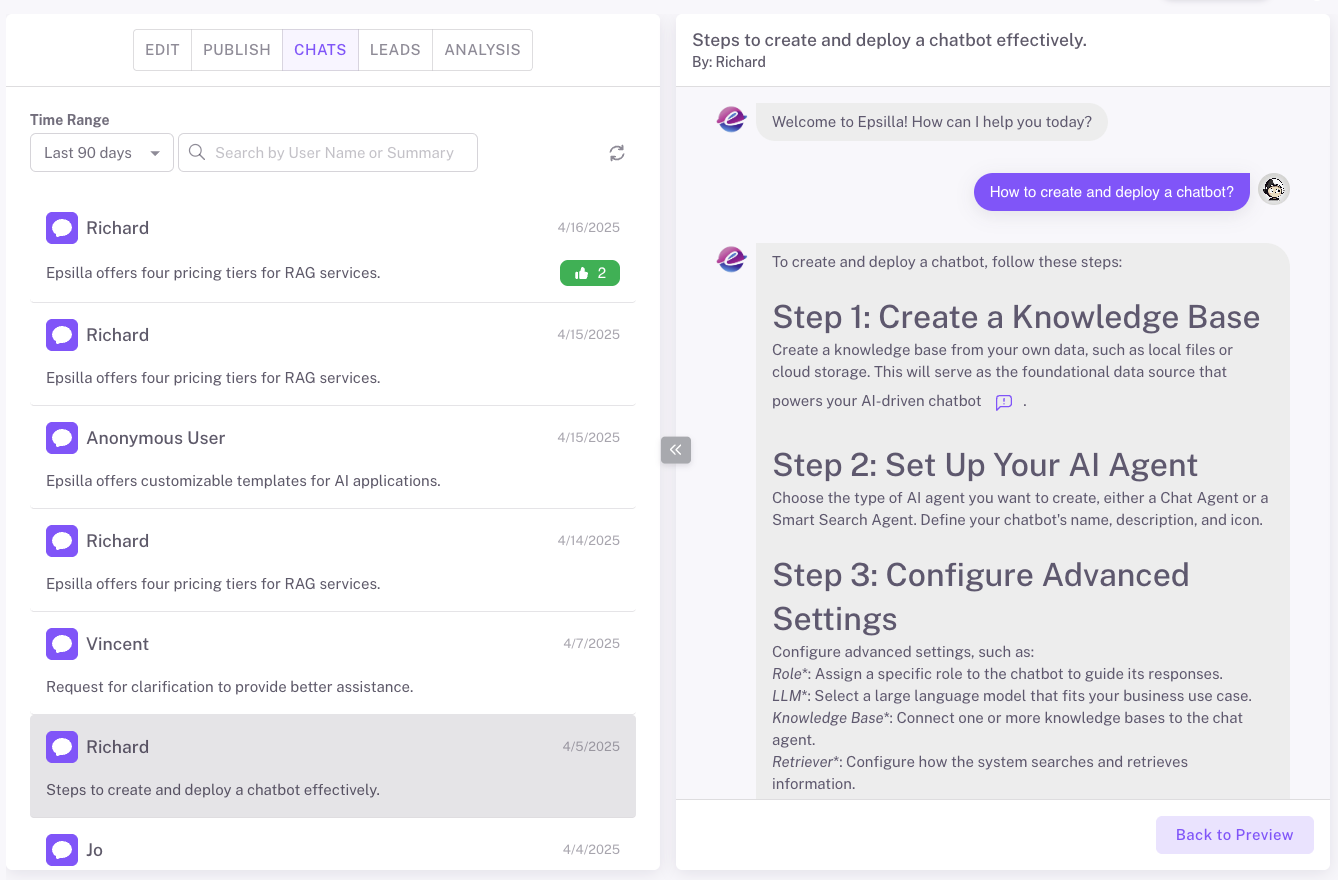
Task: Open Vincent's request for clarification chat
Action: coord(332,664)
